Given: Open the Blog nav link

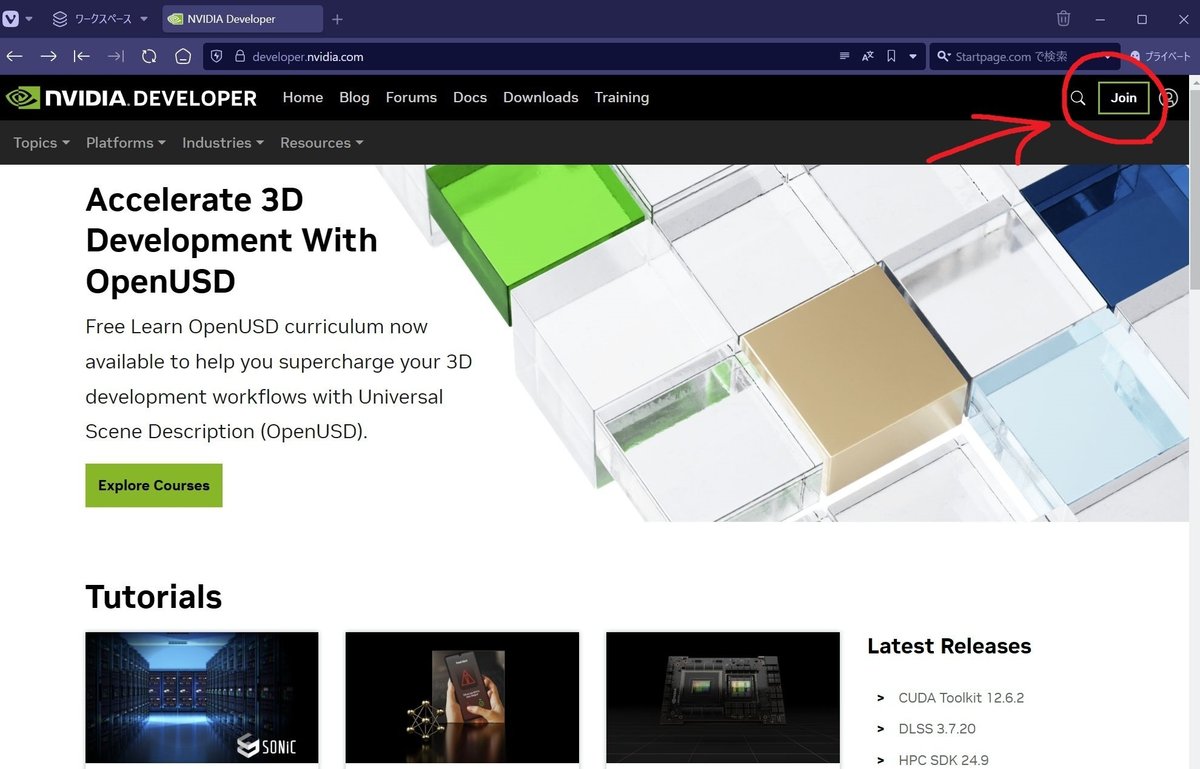Looking at the screenshot, I should coord(354,97).
